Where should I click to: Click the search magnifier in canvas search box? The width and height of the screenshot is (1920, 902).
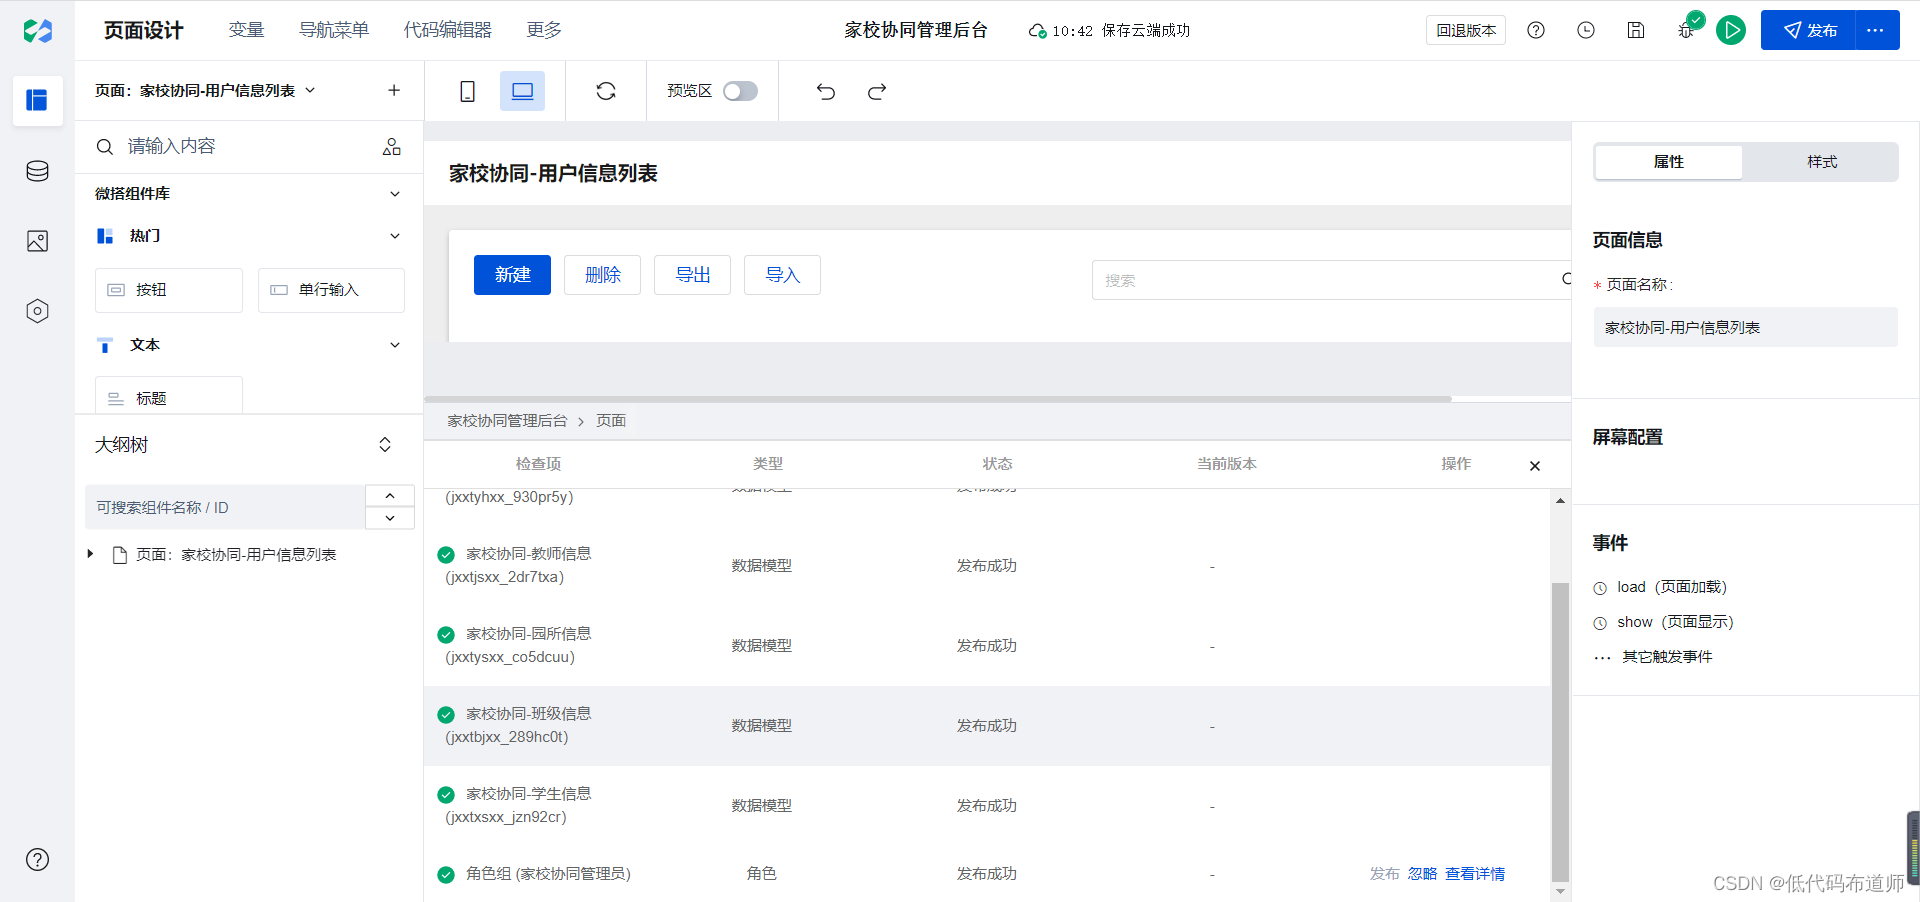[1566, 280]
